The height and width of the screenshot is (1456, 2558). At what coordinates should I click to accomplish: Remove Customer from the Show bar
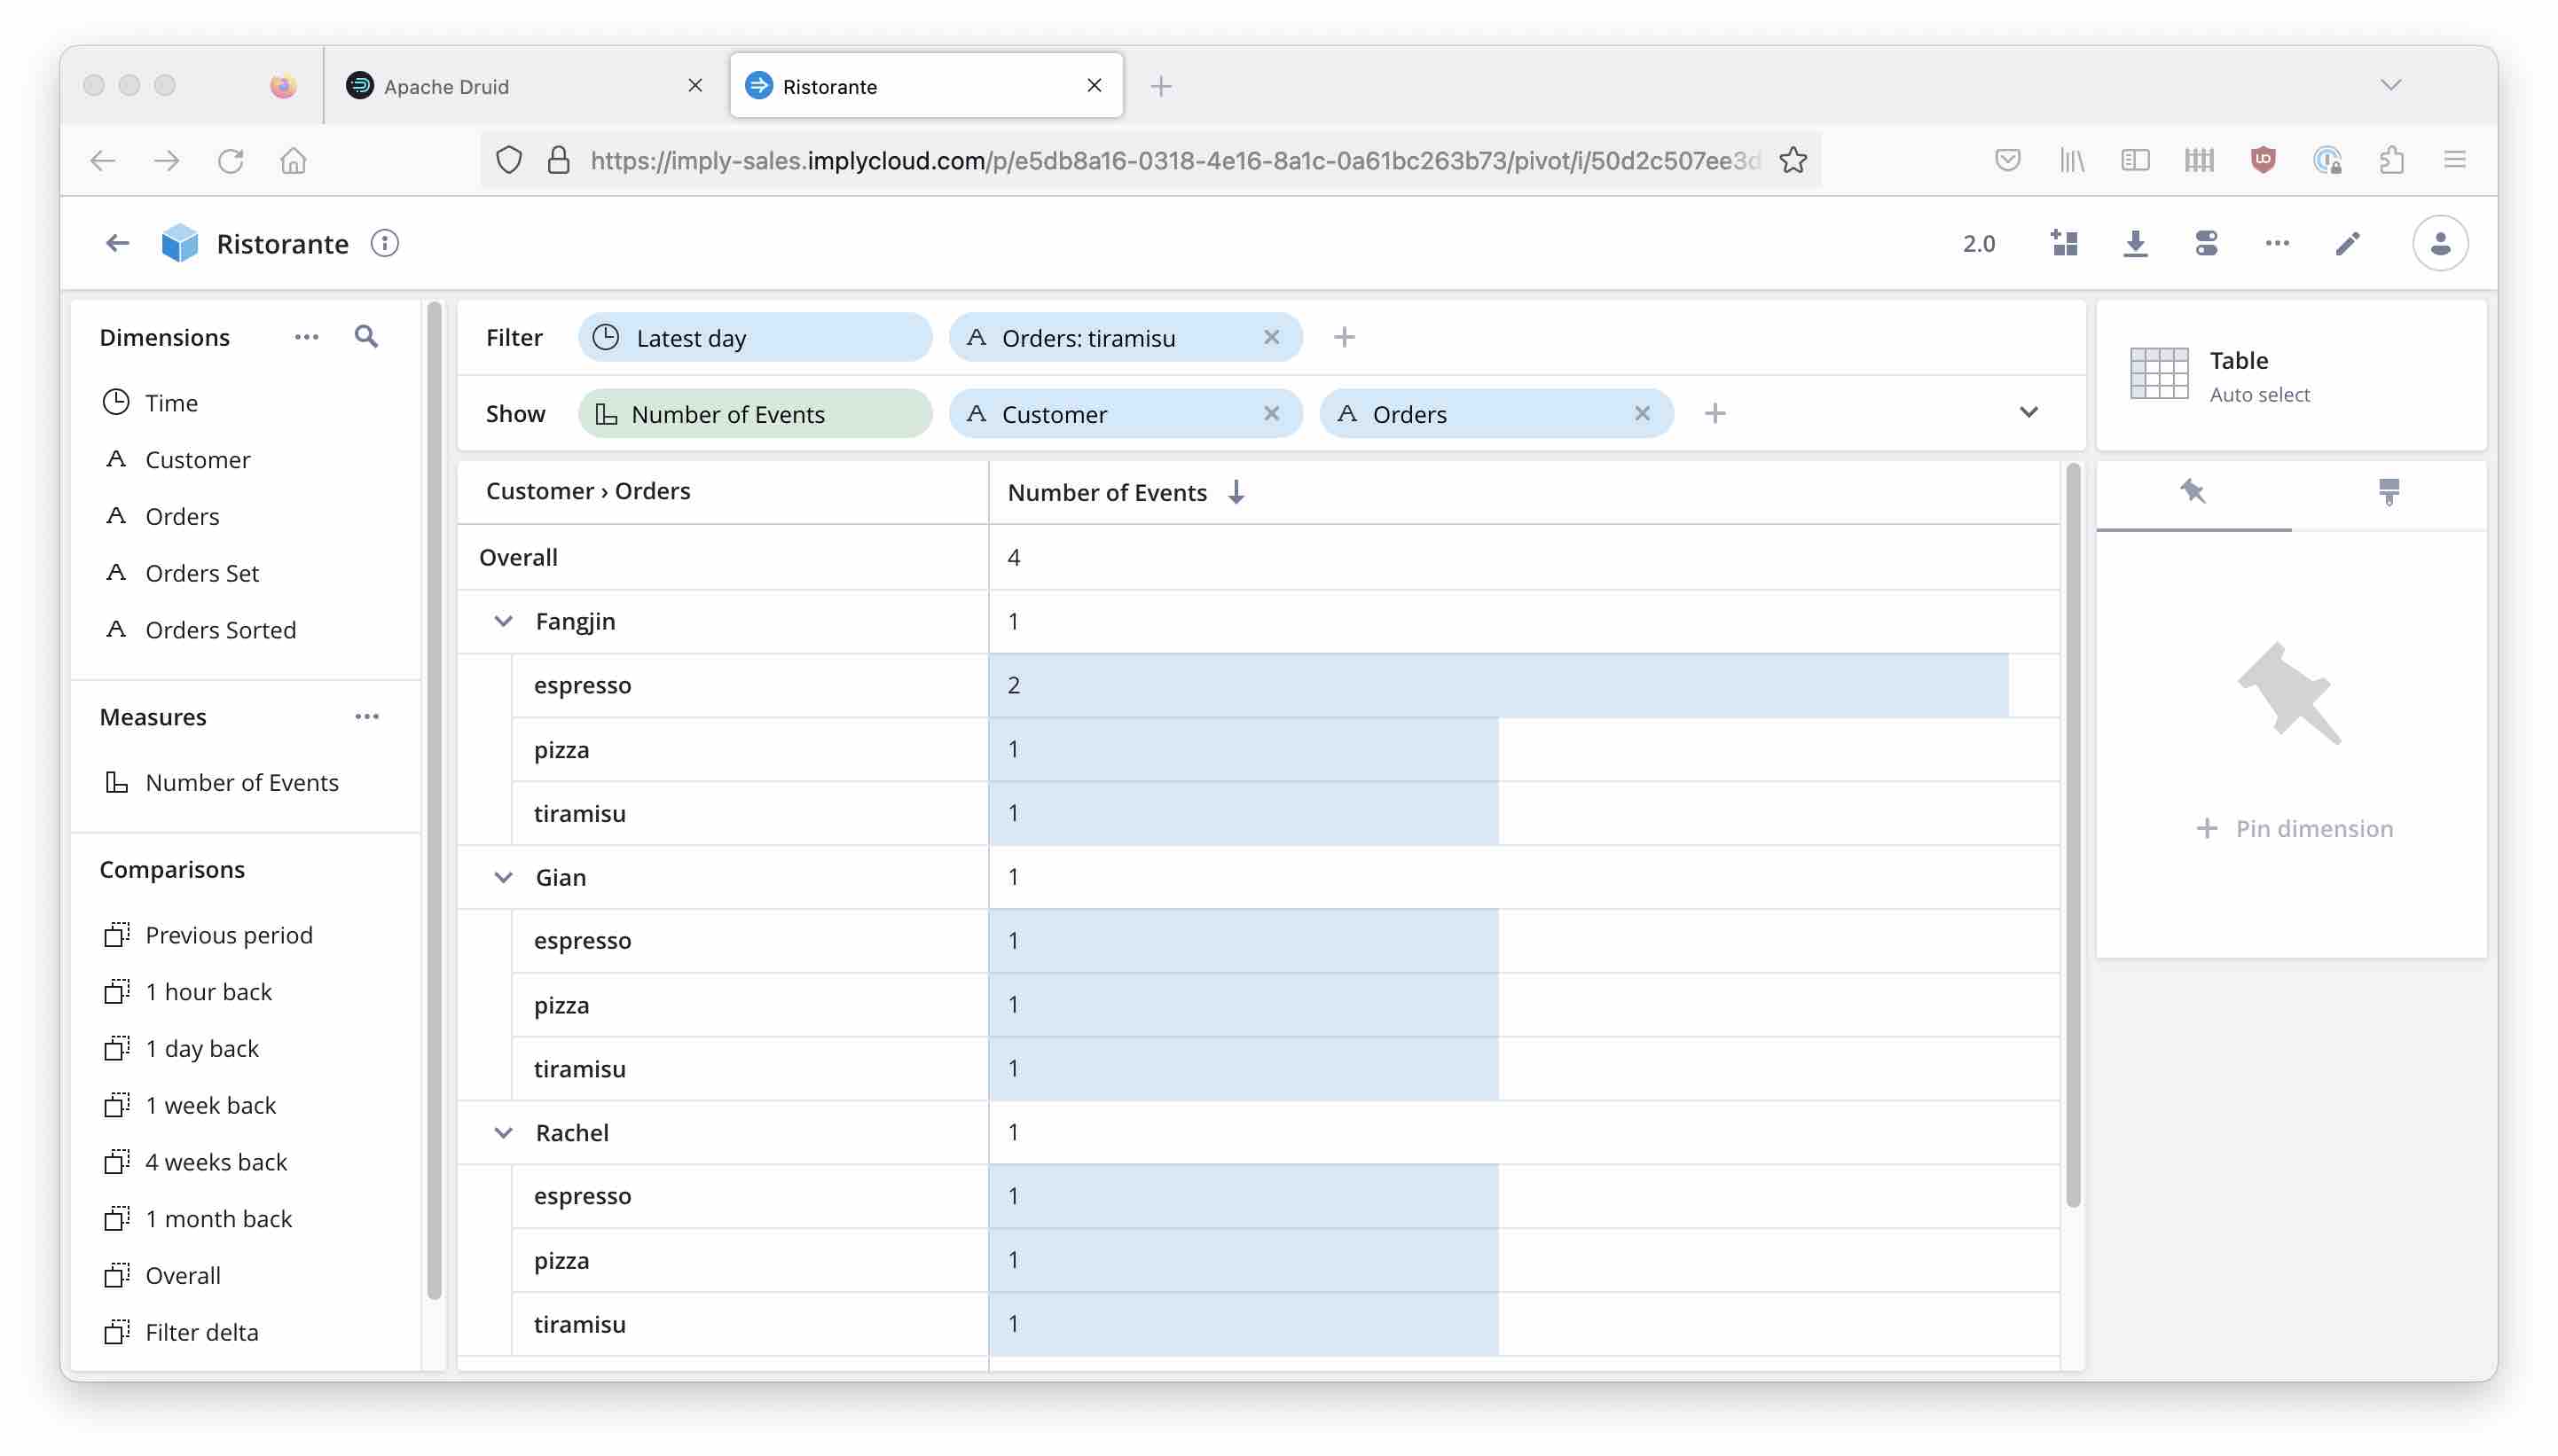1271,413
